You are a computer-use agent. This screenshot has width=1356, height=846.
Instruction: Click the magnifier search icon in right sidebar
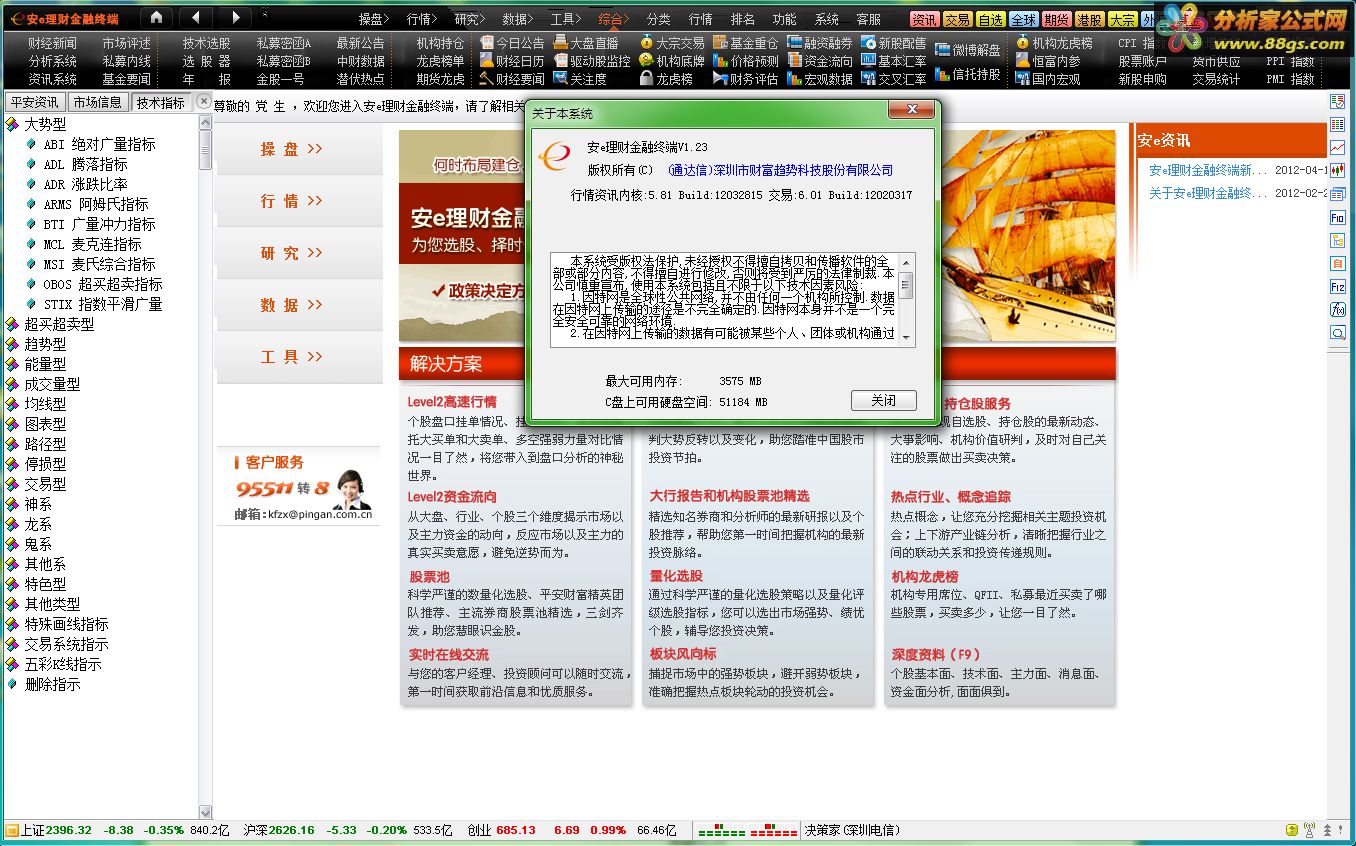pyautogui.click(x=1338, y=333)
